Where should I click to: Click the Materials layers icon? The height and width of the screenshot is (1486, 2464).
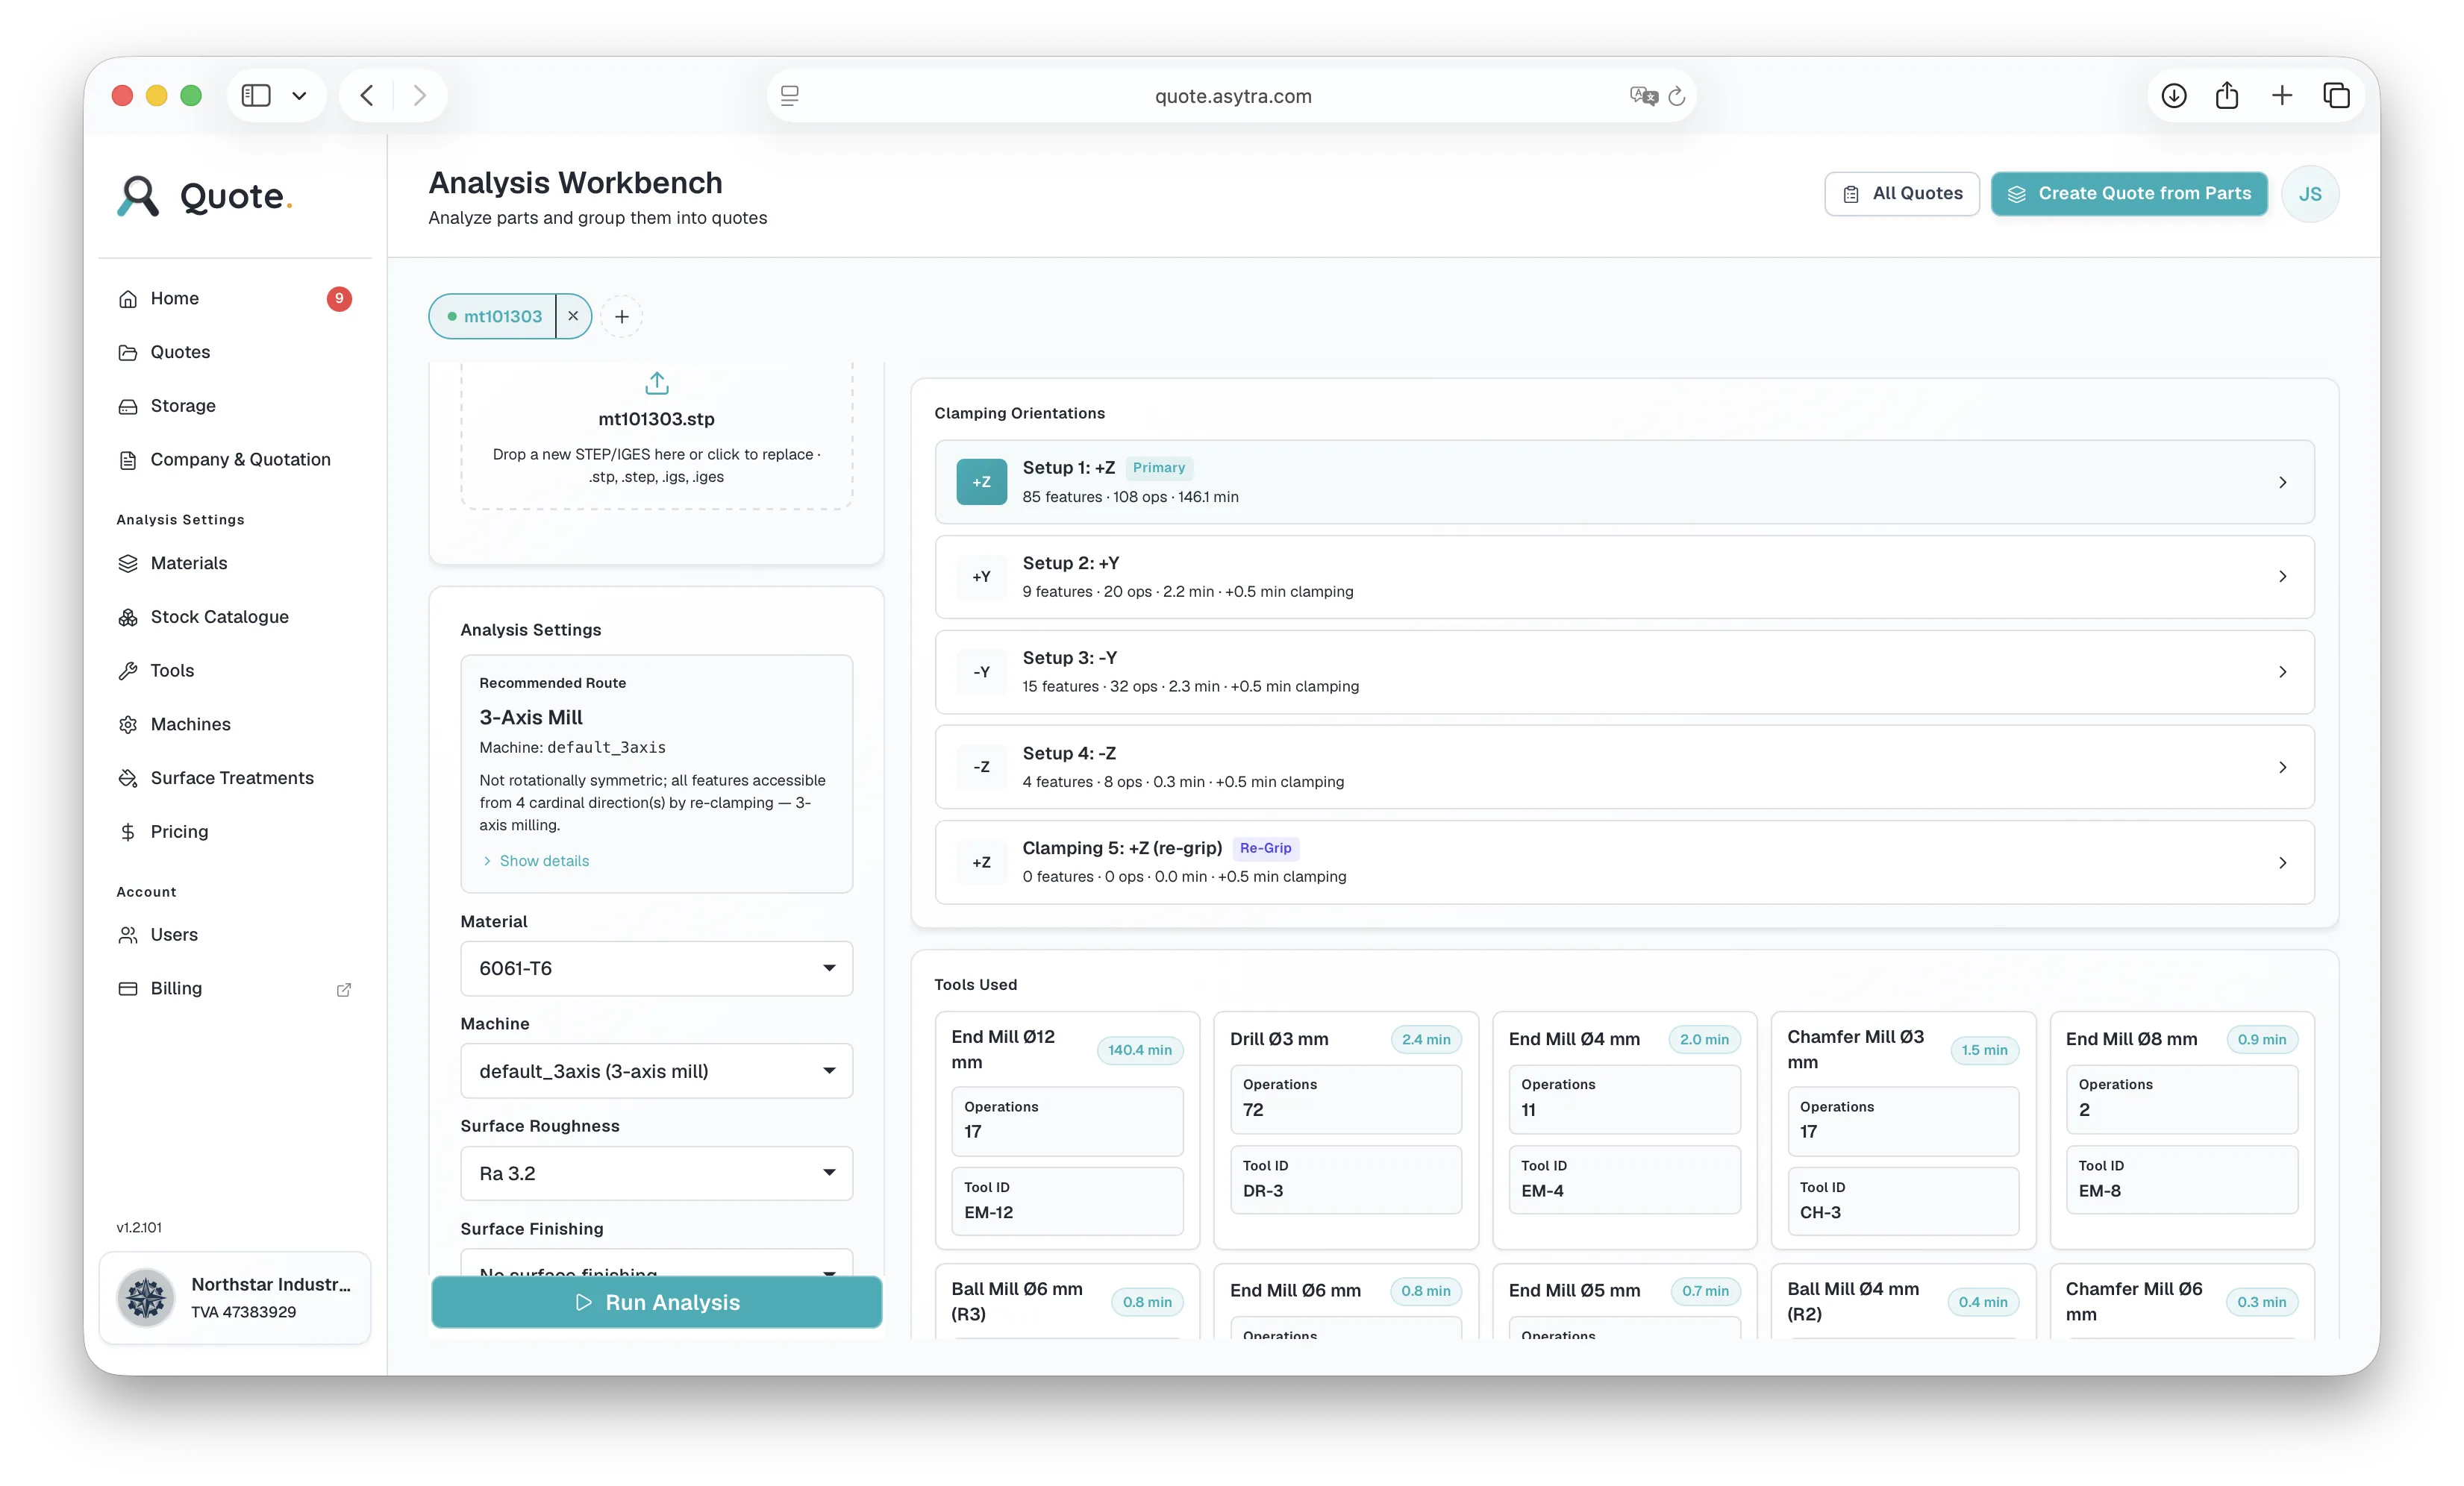click(128, 564)
